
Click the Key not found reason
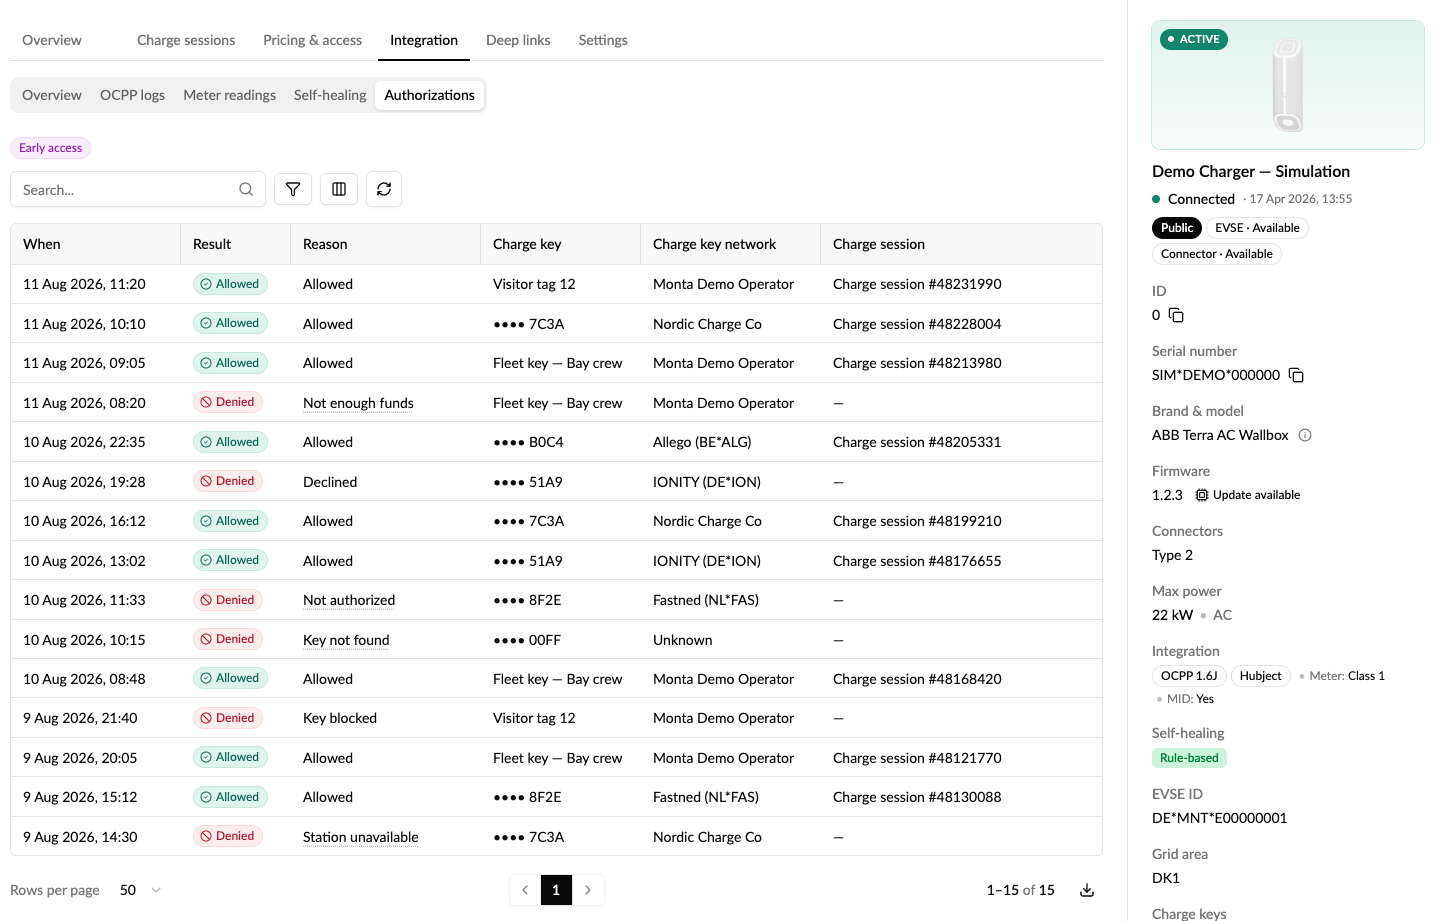click(x=346, y=640)
